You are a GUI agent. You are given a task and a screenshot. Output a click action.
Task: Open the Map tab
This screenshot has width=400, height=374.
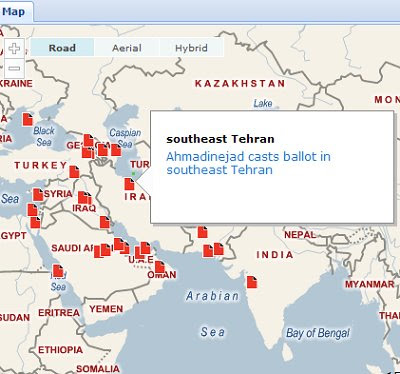click(x=14, y=12)
